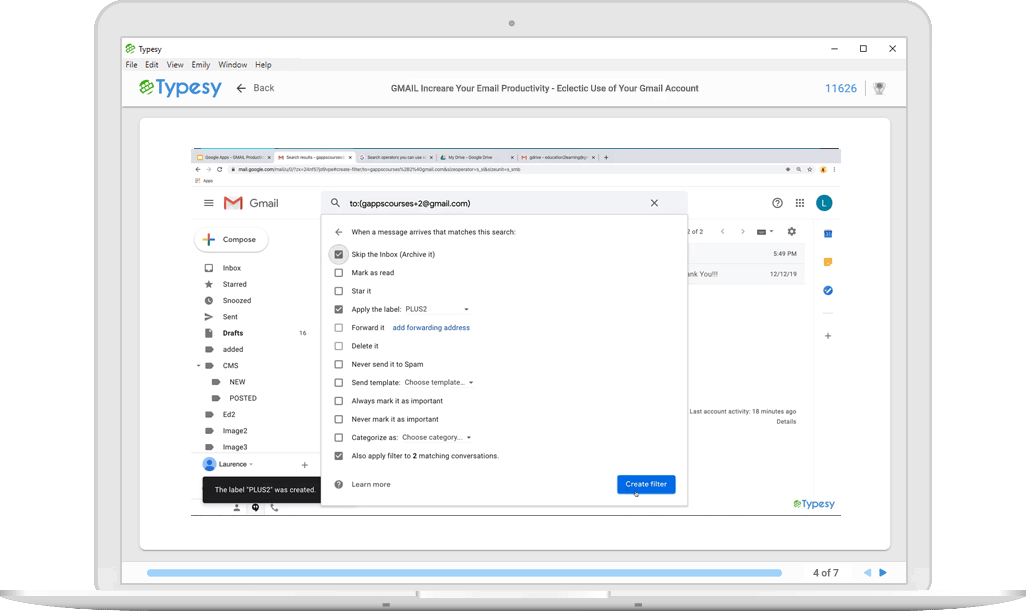Open the Google apps grid icon
Viewport: 1026px width, 611px height.
pyautogui.click(x=800, y=203)
